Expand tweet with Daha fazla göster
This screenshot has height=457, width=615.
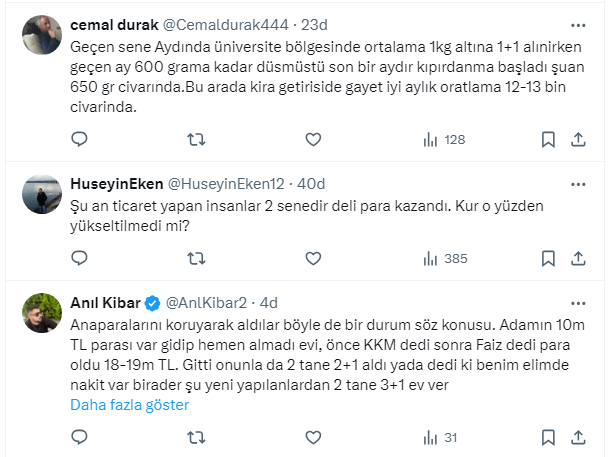tap(129, 405)
